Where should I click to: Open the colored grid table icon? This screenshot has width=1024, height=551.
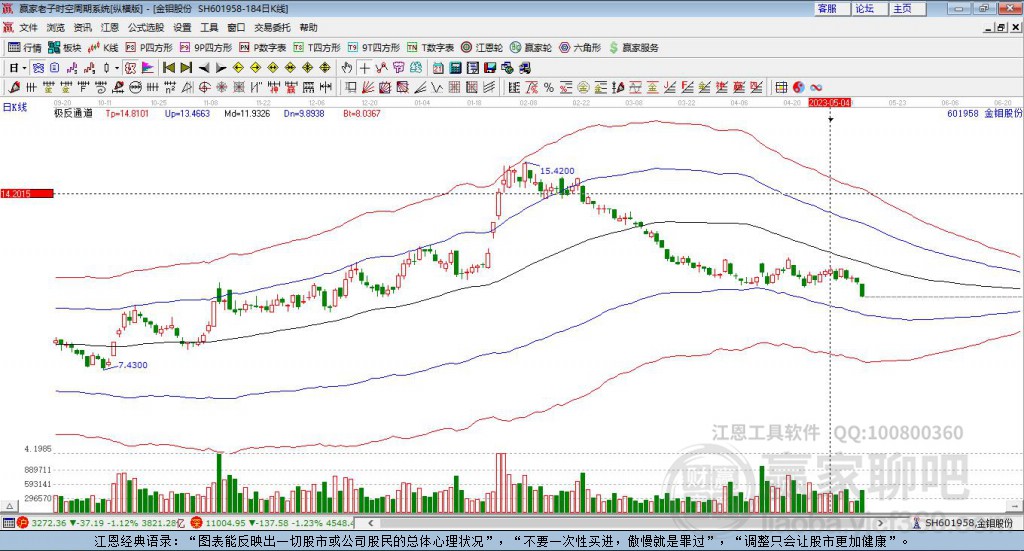(x=781, y=87)
